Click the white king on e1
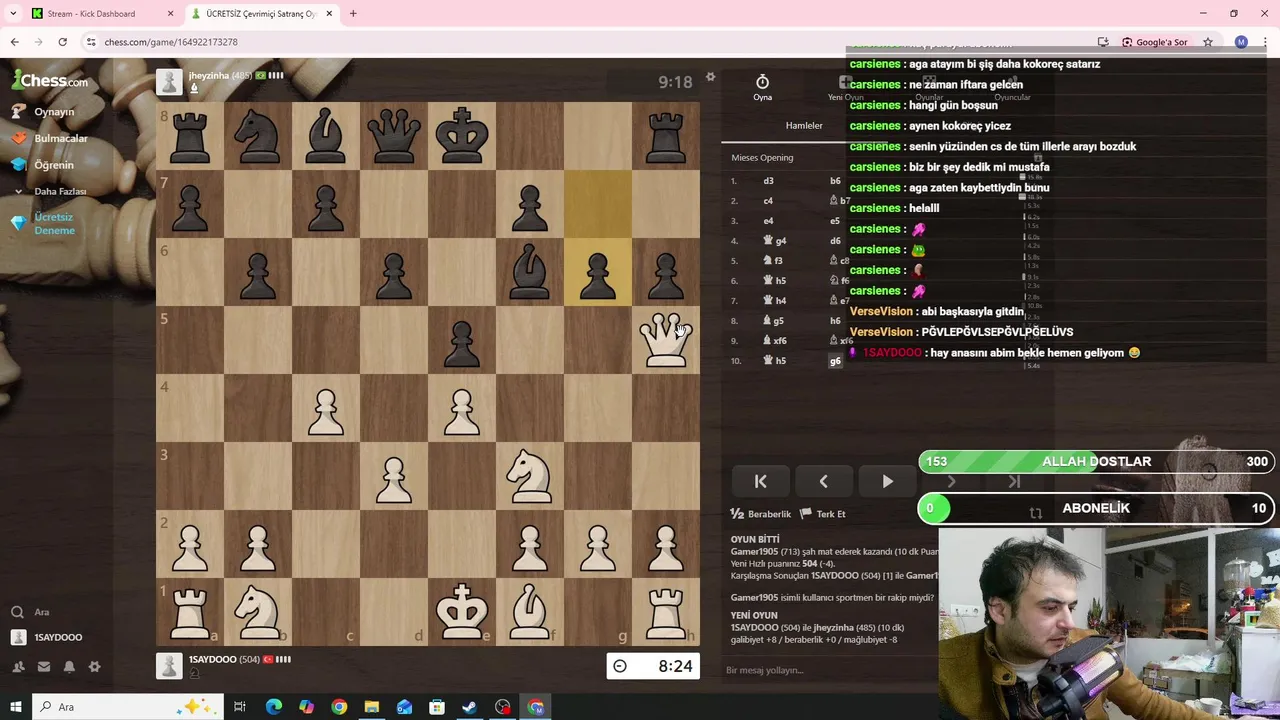This screenshot has height=720, width=1280. click(x=461, y=612)
